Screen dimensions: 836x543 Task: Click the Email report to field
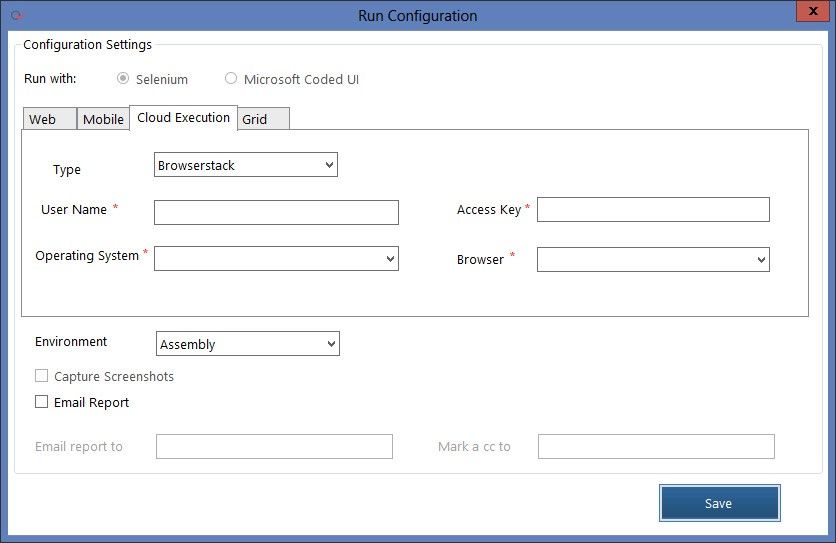coord(275,446)
